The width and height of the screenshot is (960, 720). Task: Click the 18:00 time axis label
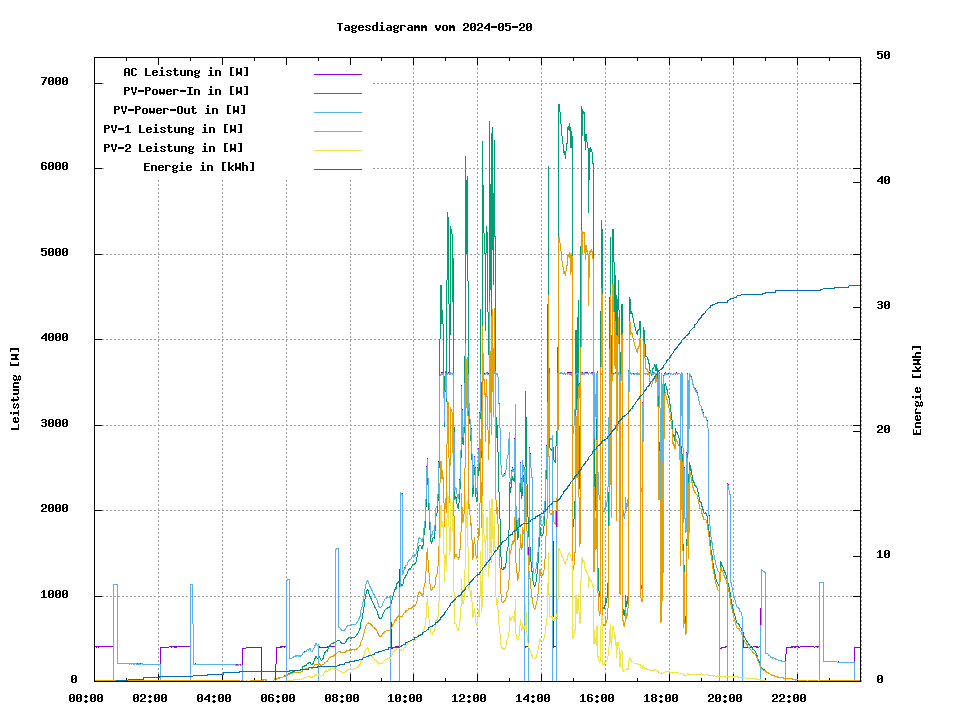pos(661,698)
